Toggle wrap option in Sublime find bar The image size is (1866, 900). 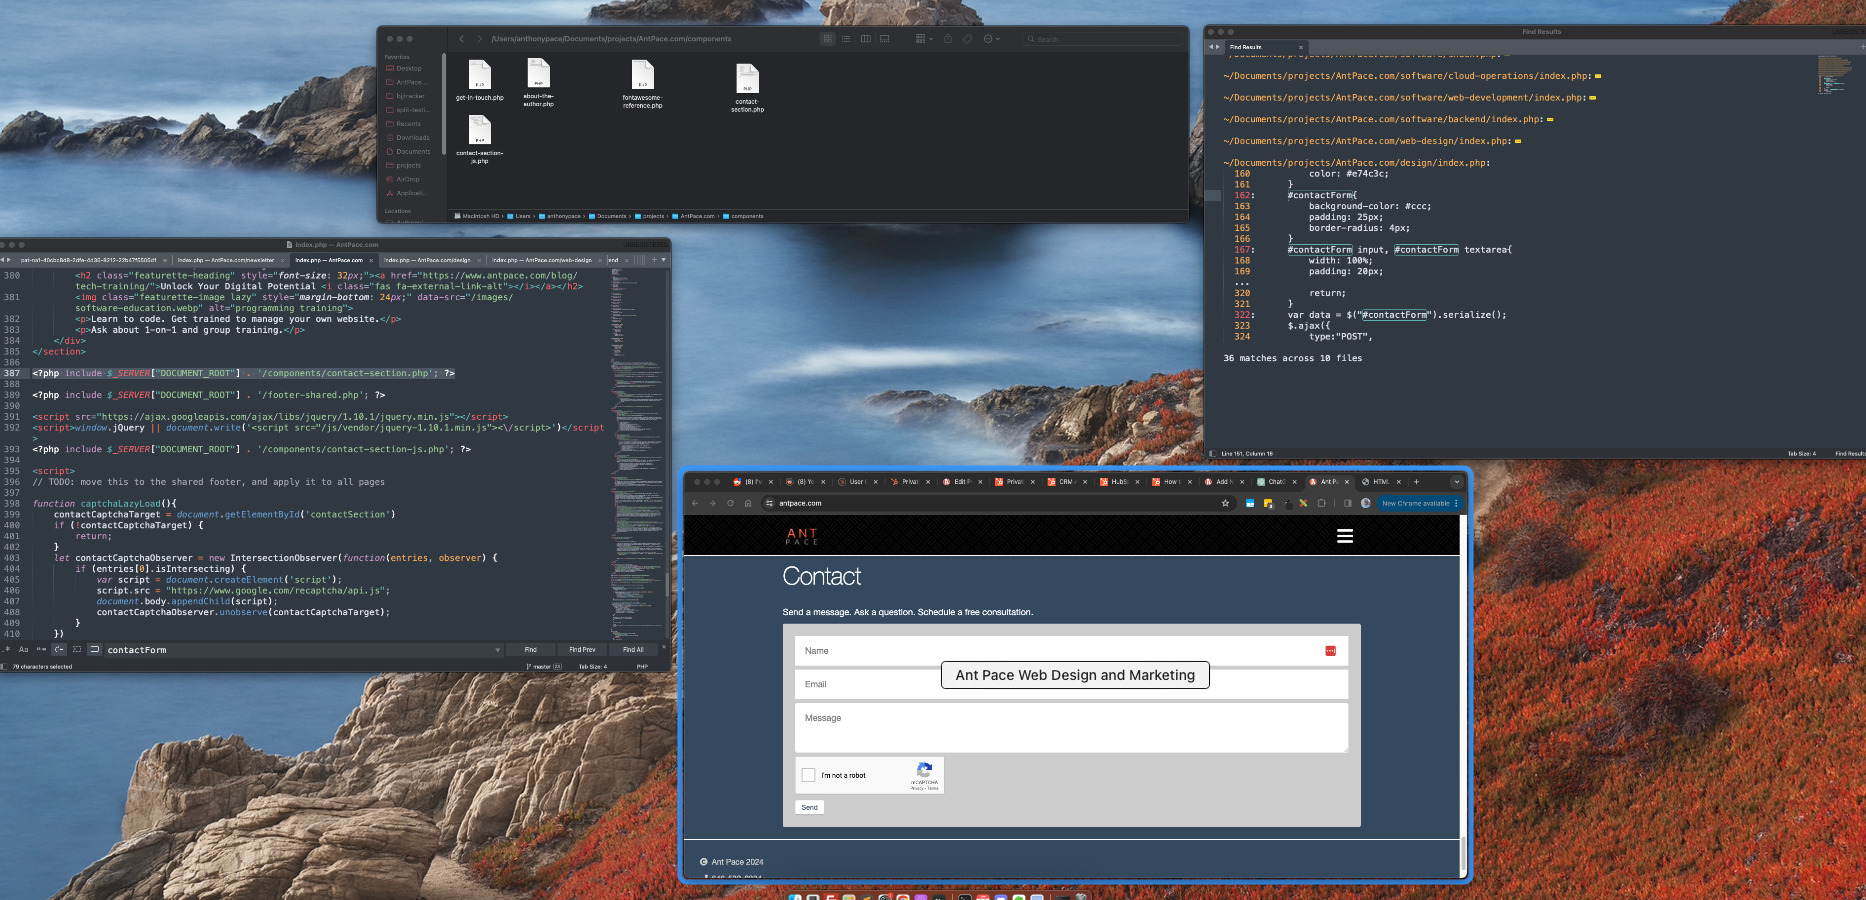click(x=59, y=649)
